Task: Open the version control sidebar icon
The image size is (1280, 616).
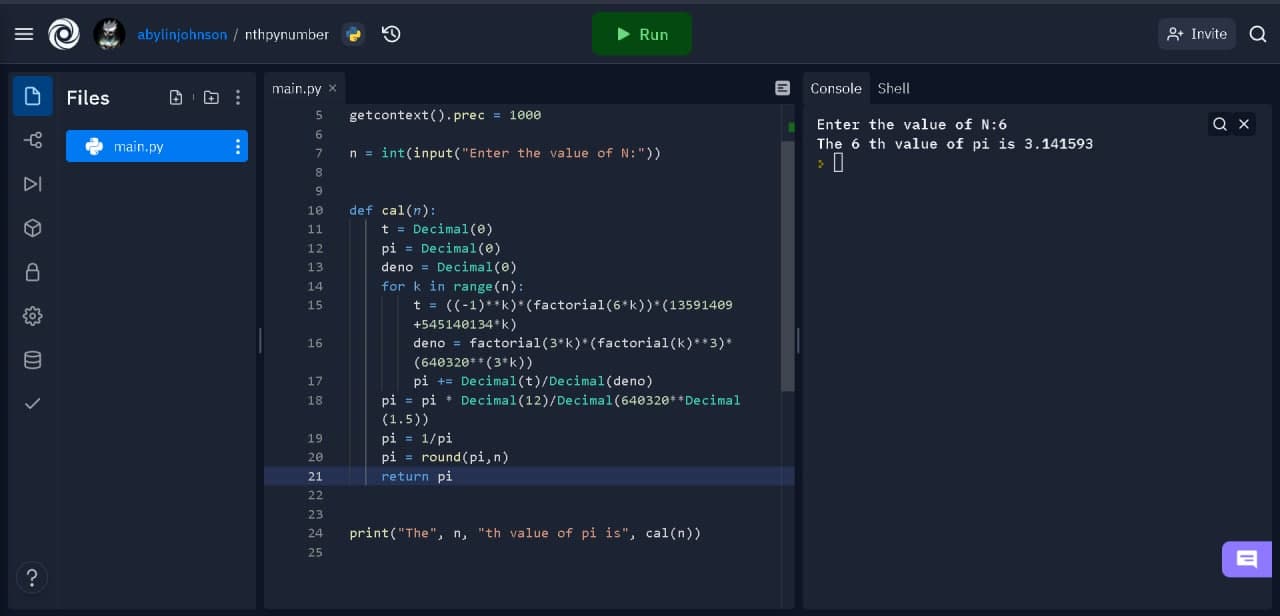Action: (32, 140)
